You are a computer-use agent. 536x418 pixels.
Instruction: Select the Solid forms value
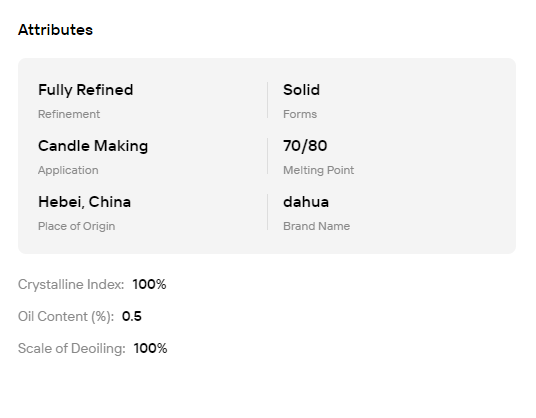301,90
